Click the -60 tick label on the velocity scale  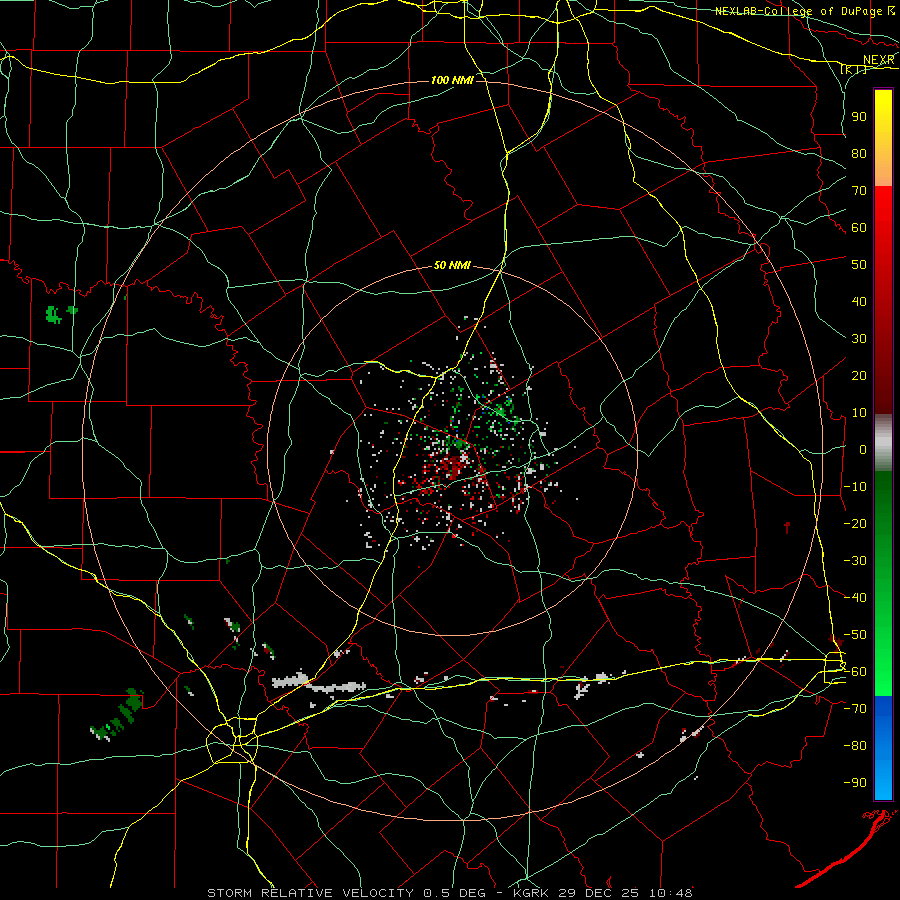(855, 672)
